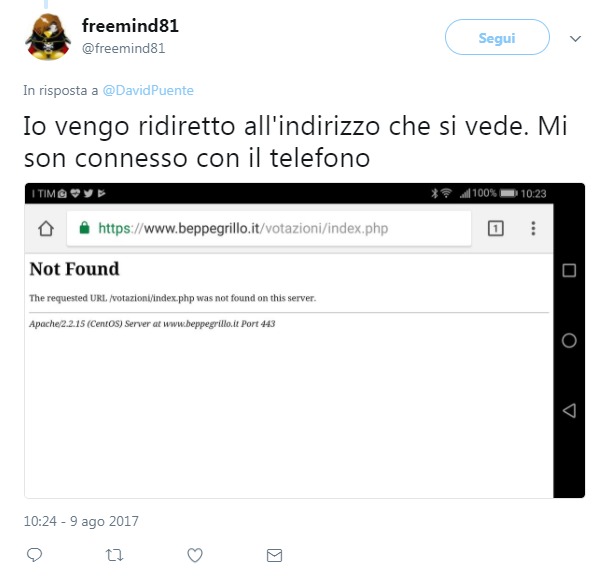Enlarge the attached phone screenshot image

point(305,341)
